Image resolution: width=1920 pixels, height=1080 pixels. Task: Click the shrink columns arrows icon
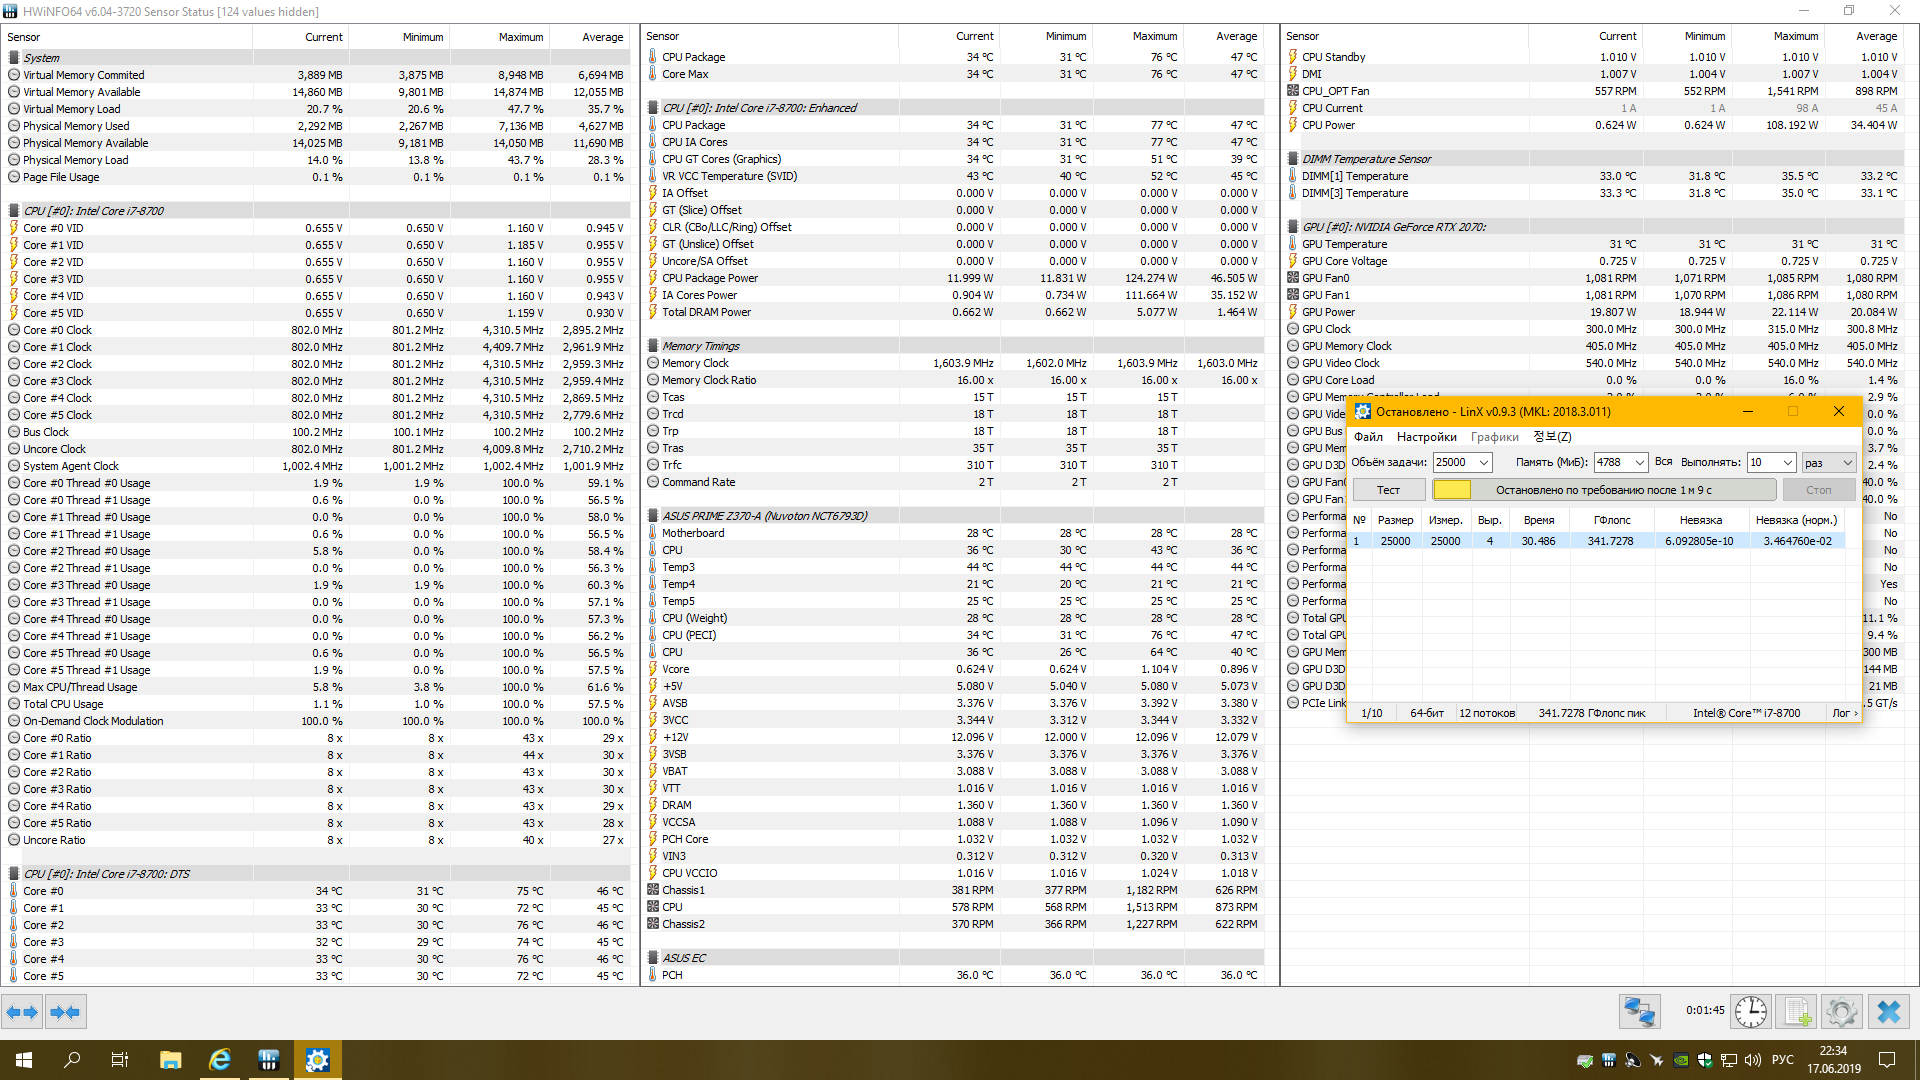[66, 1012]
